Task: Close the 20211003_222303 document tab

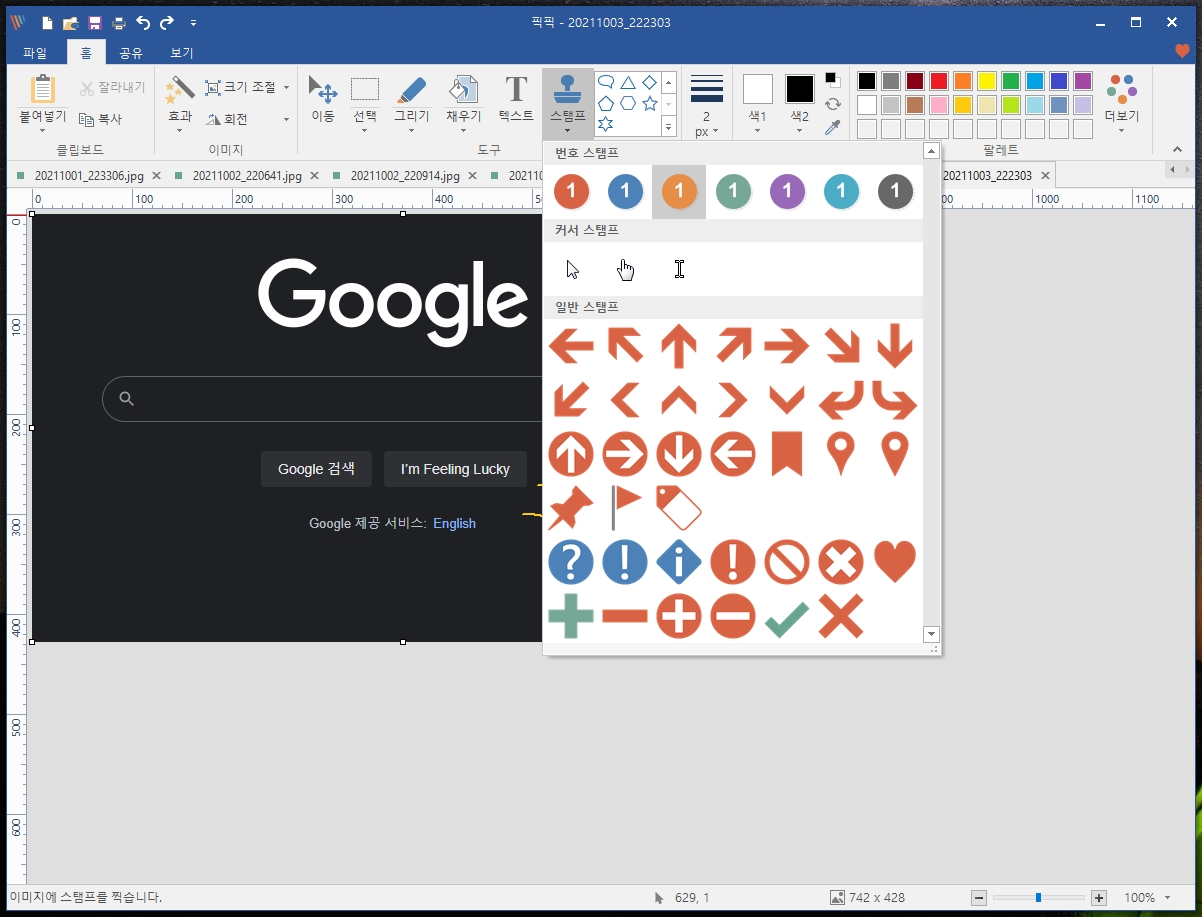Action: [1045, 175]
